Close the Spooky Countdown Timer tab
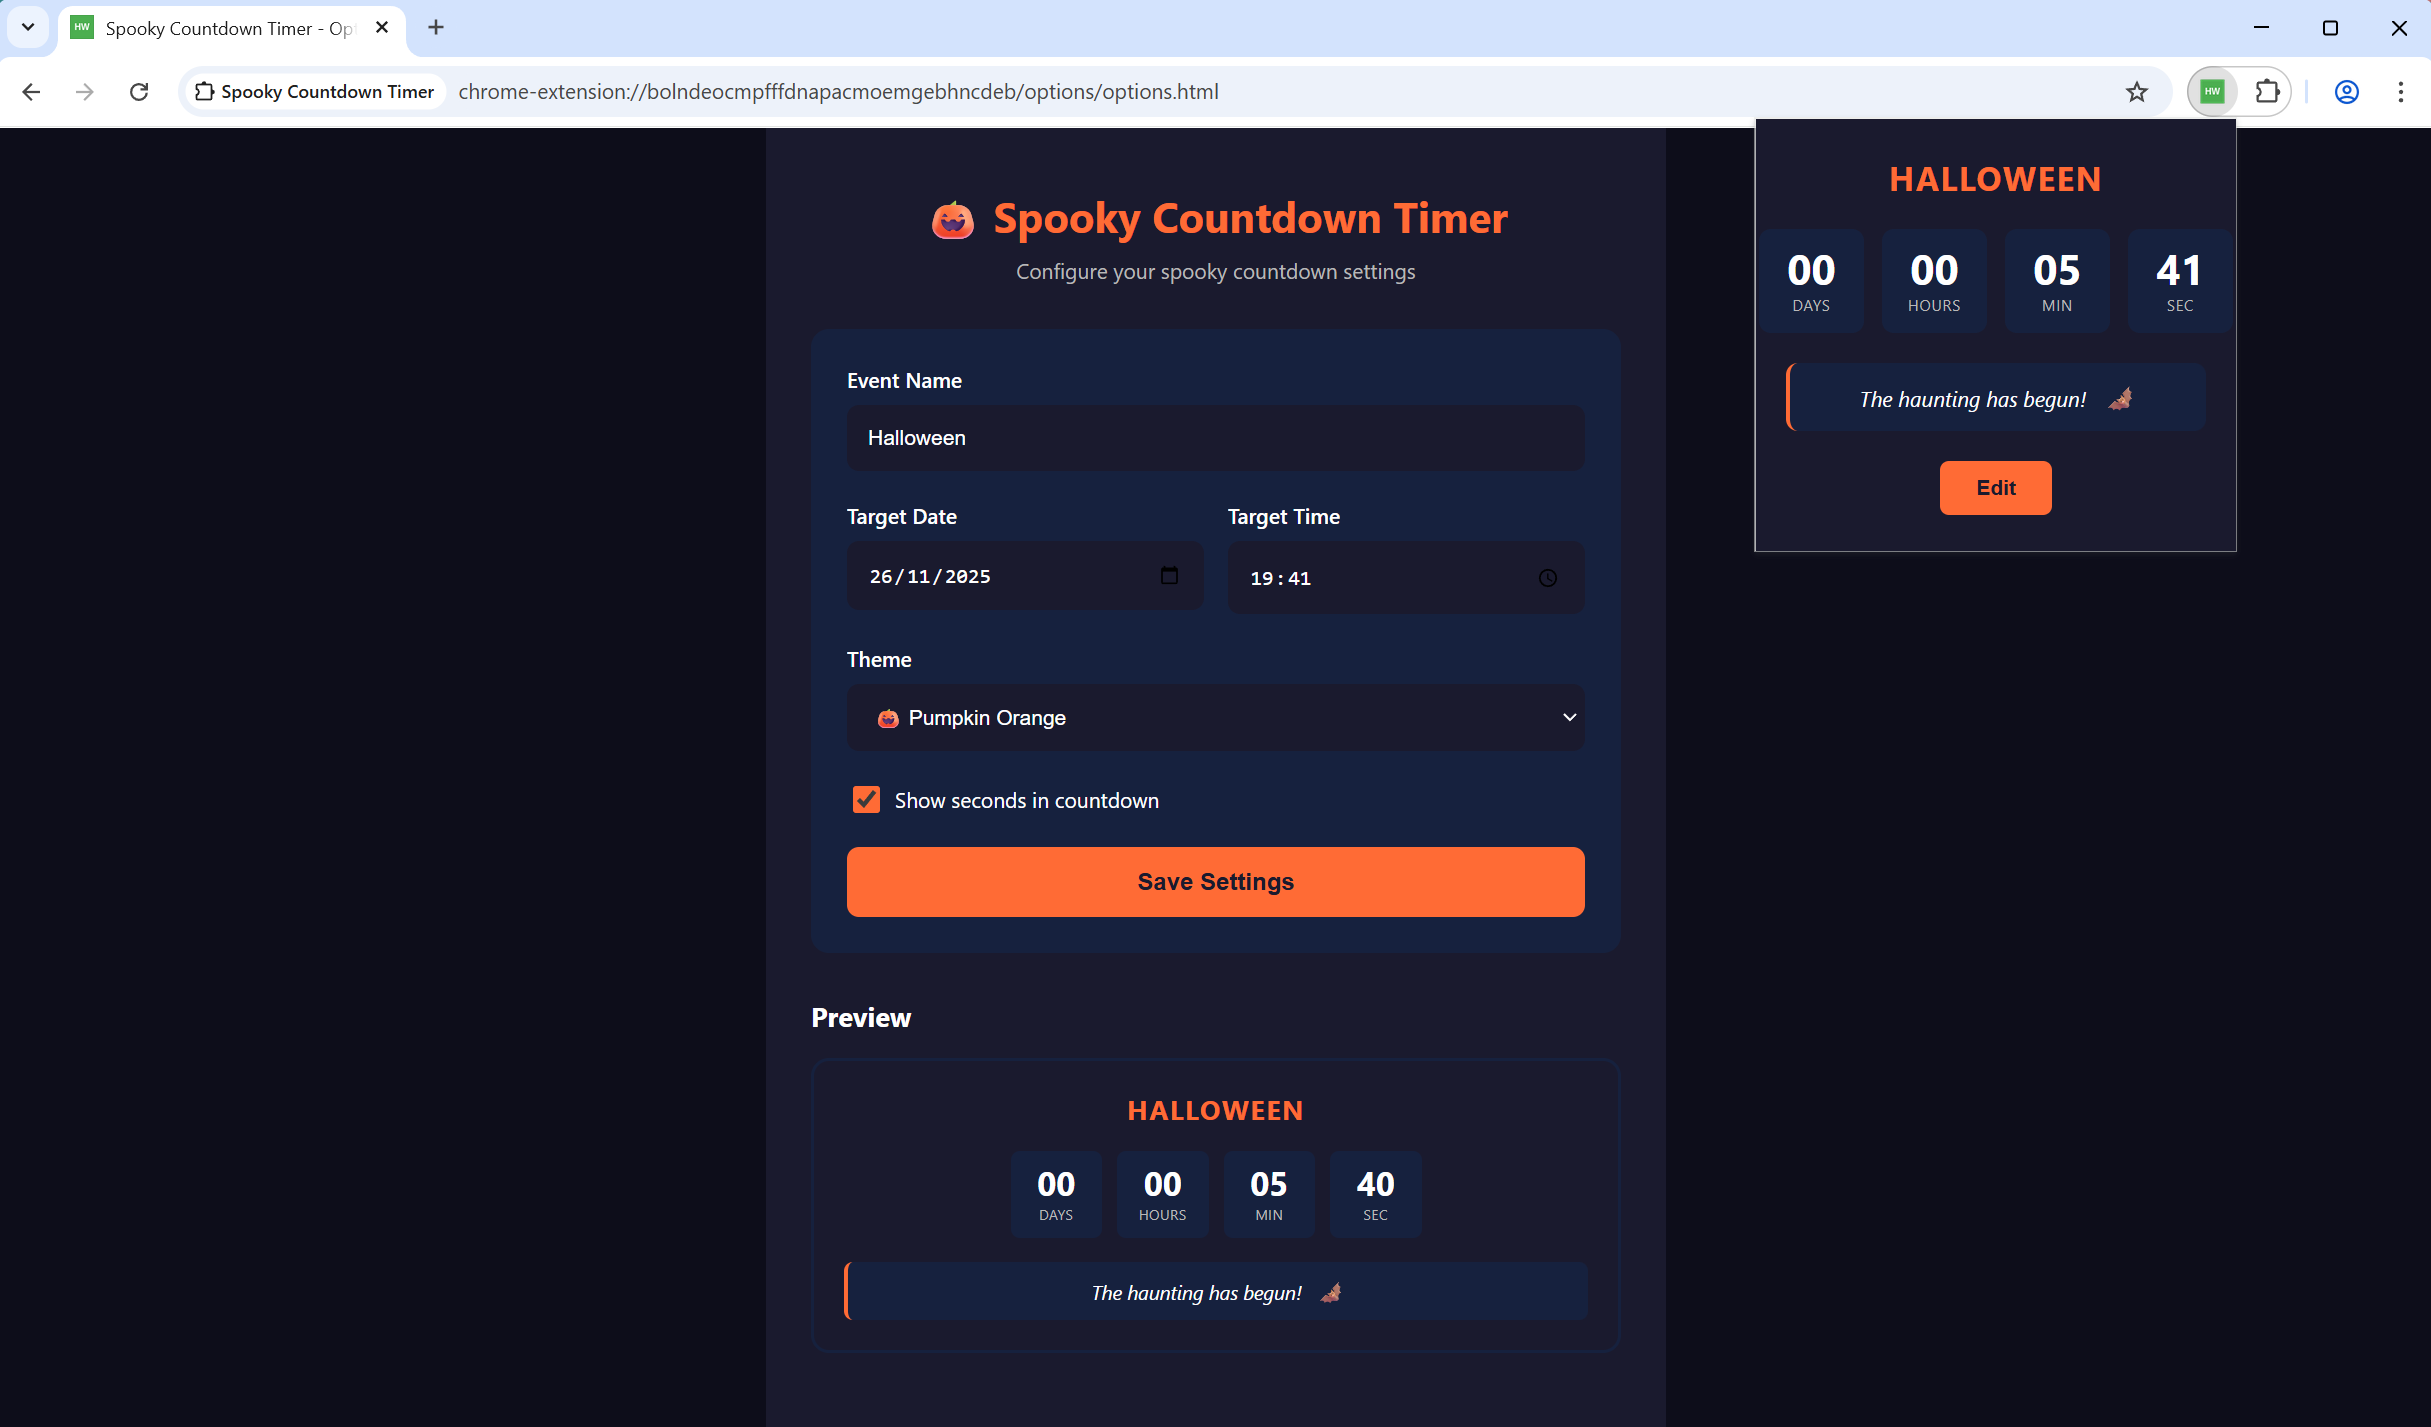 tap(382, 28)
